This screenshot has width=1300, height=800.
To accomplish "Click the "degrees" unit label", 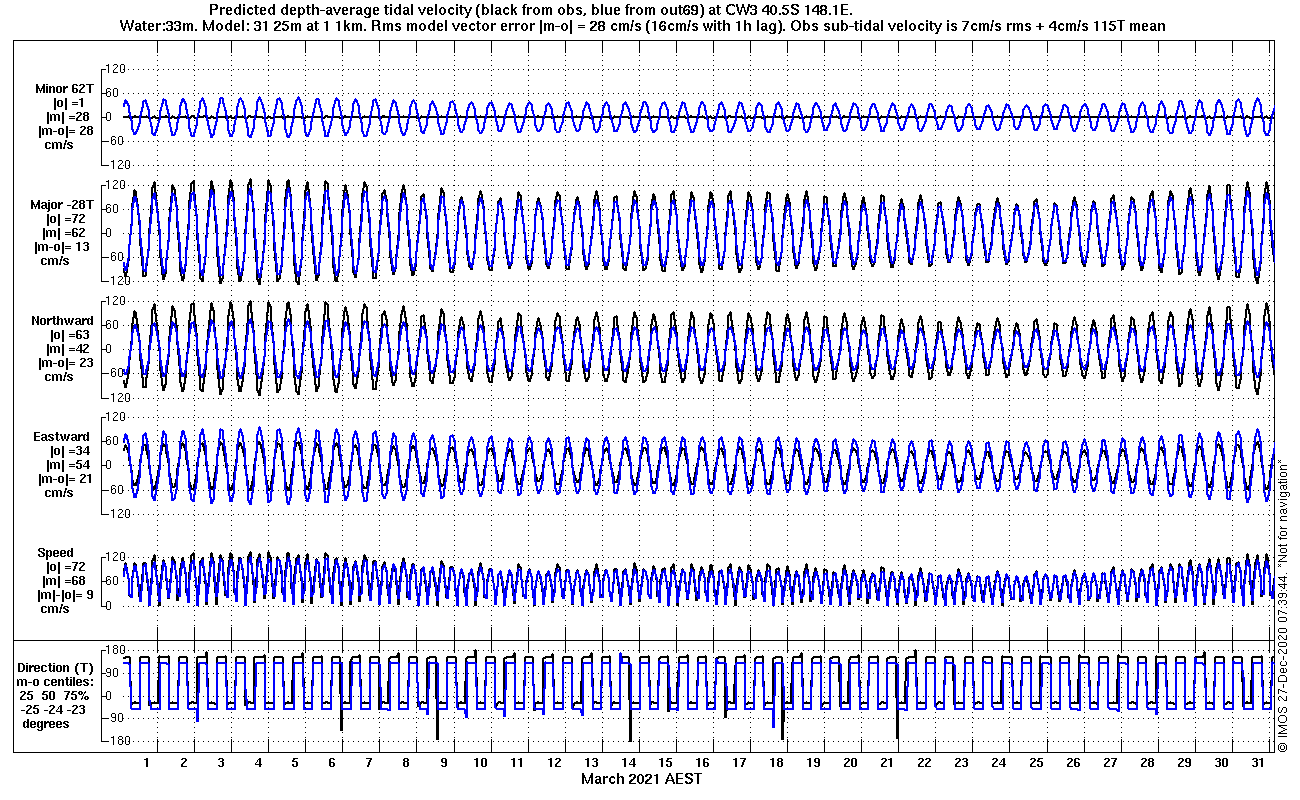I will pos(46,724).
